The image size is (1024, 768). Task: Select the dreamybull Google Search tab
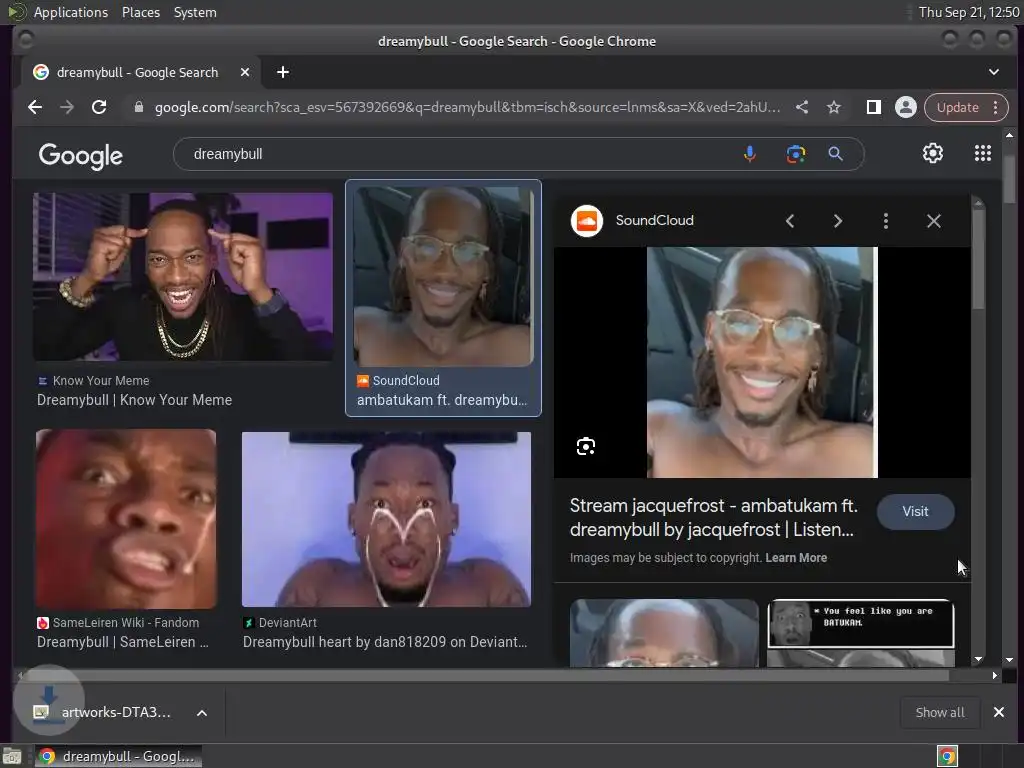click(139, 72)
